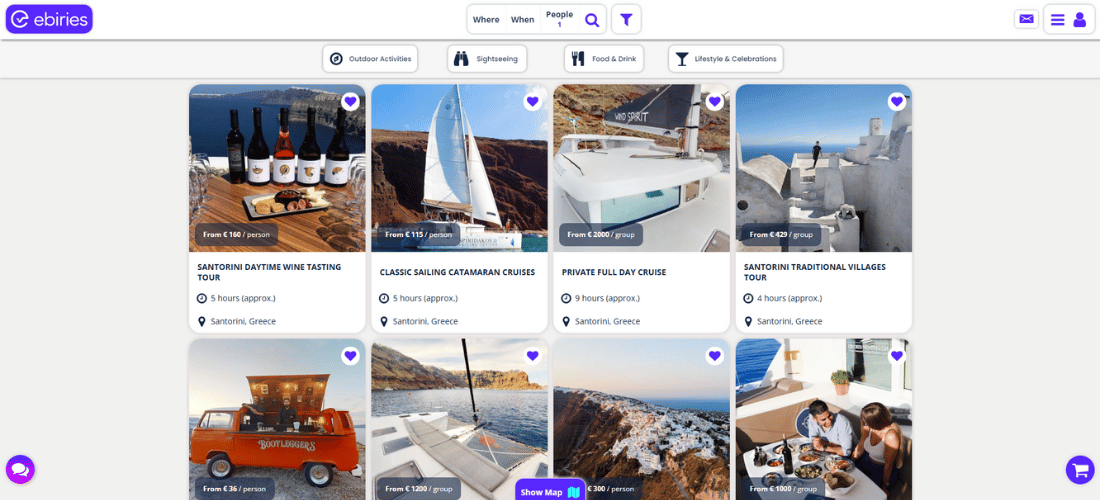Select the Lifestyle & Celebrations category
Viewport: 1100px width, 500px height.
pyautogui.click(x=725, y=59)
